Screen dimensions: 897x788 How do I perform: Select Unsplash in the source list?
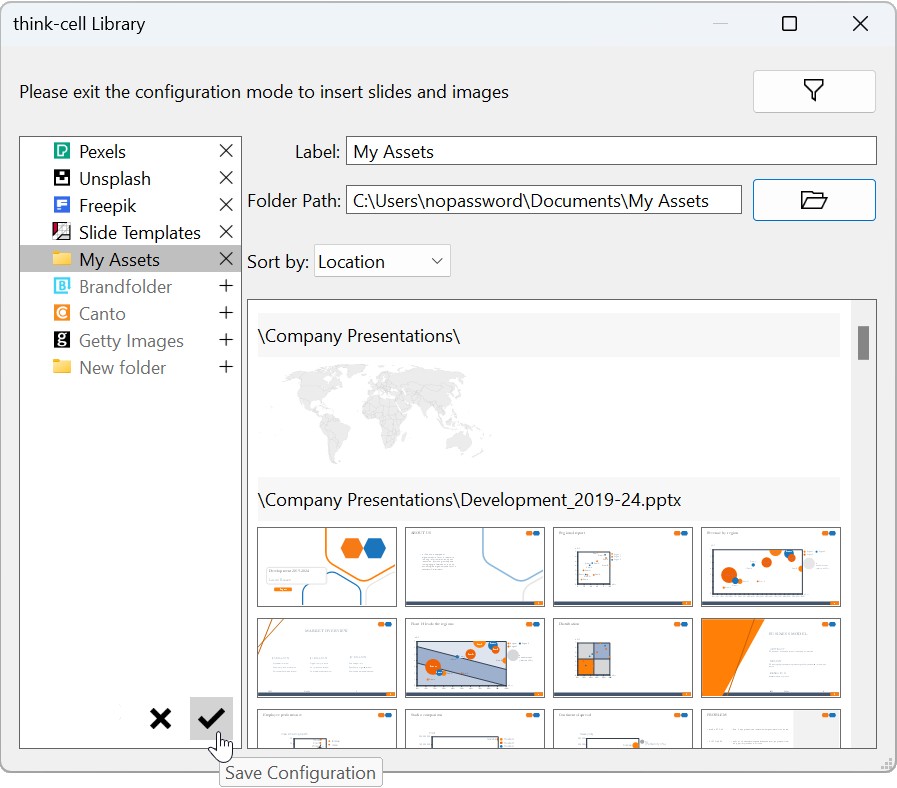(x=130, y=178)
